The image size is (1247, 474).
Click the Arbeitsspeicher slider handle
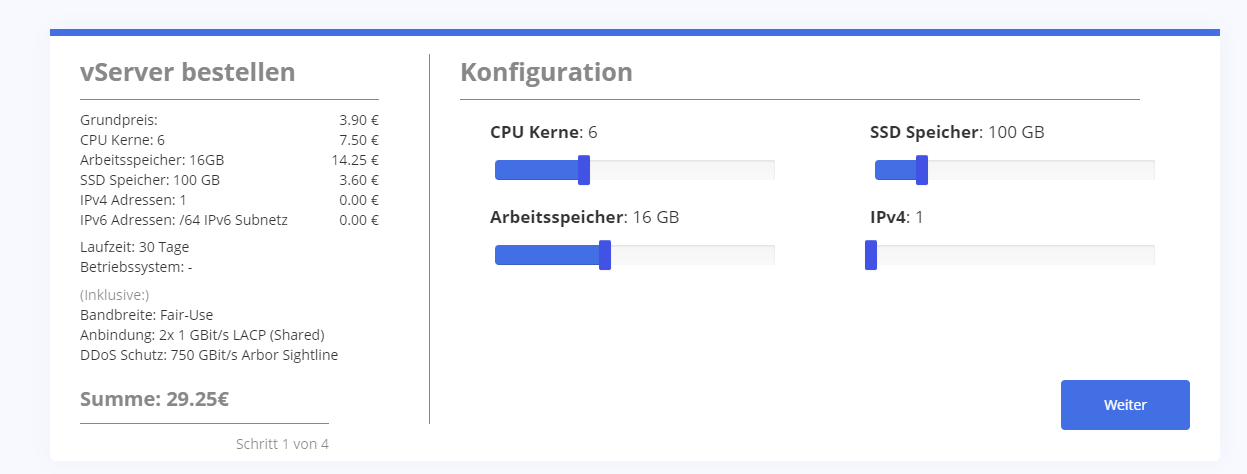(x=605, y=255)
